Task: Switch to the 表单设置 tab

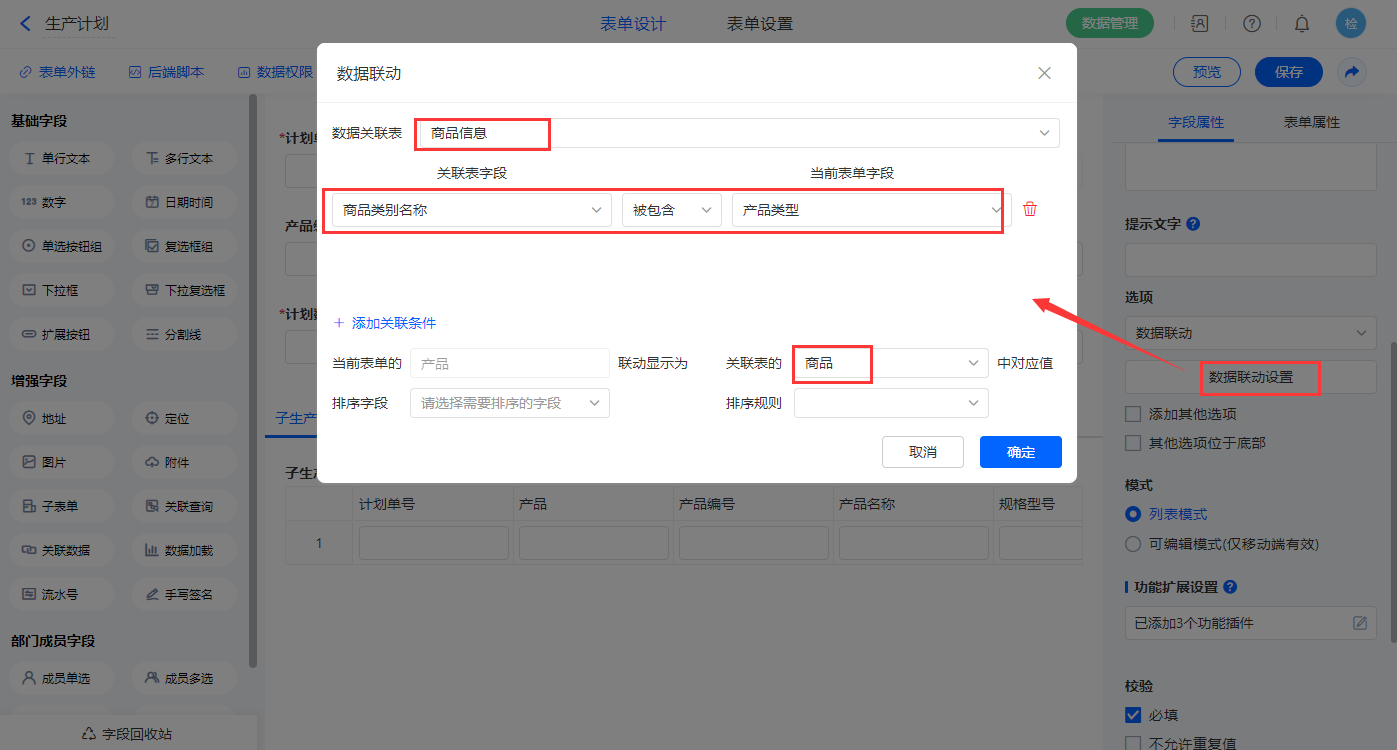Action: point(760,24)
